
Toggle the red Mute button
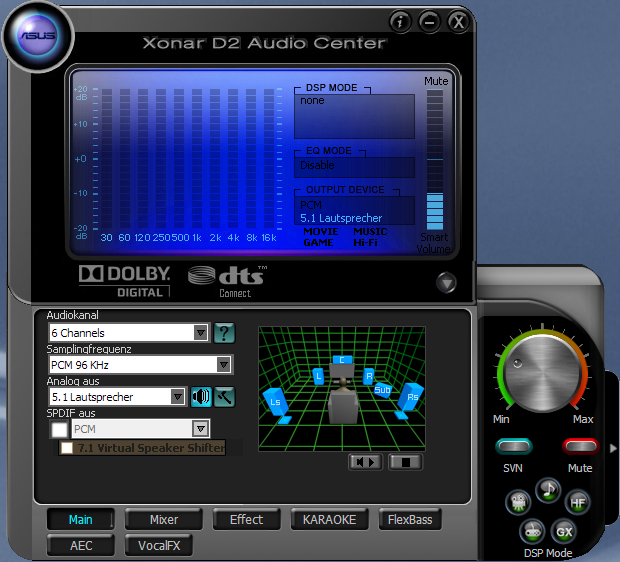[x=580, y=446]
